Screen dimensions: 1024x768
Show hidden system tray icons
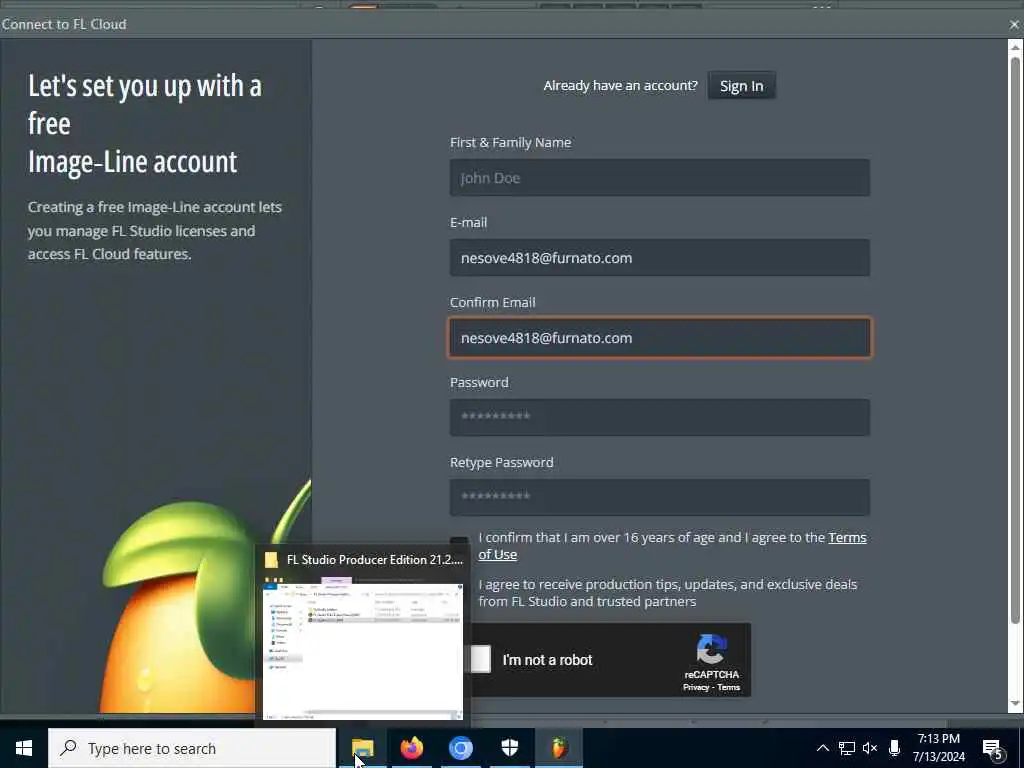tap(823, 748)
